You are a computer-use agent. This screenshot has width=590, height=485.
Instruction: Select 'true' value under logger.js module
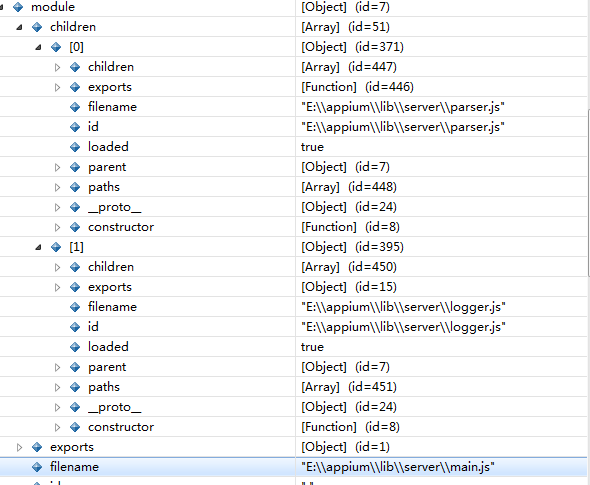pos(312,347)
